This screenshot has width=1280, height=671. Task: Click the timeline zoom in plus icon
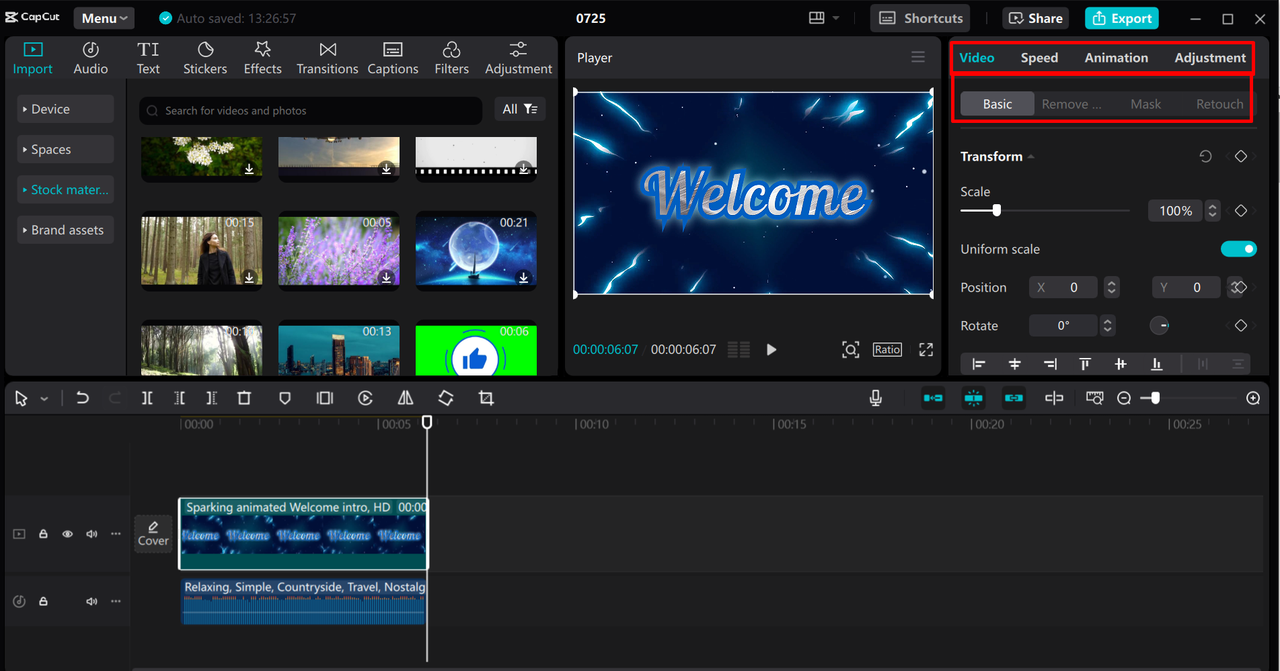1253,398
